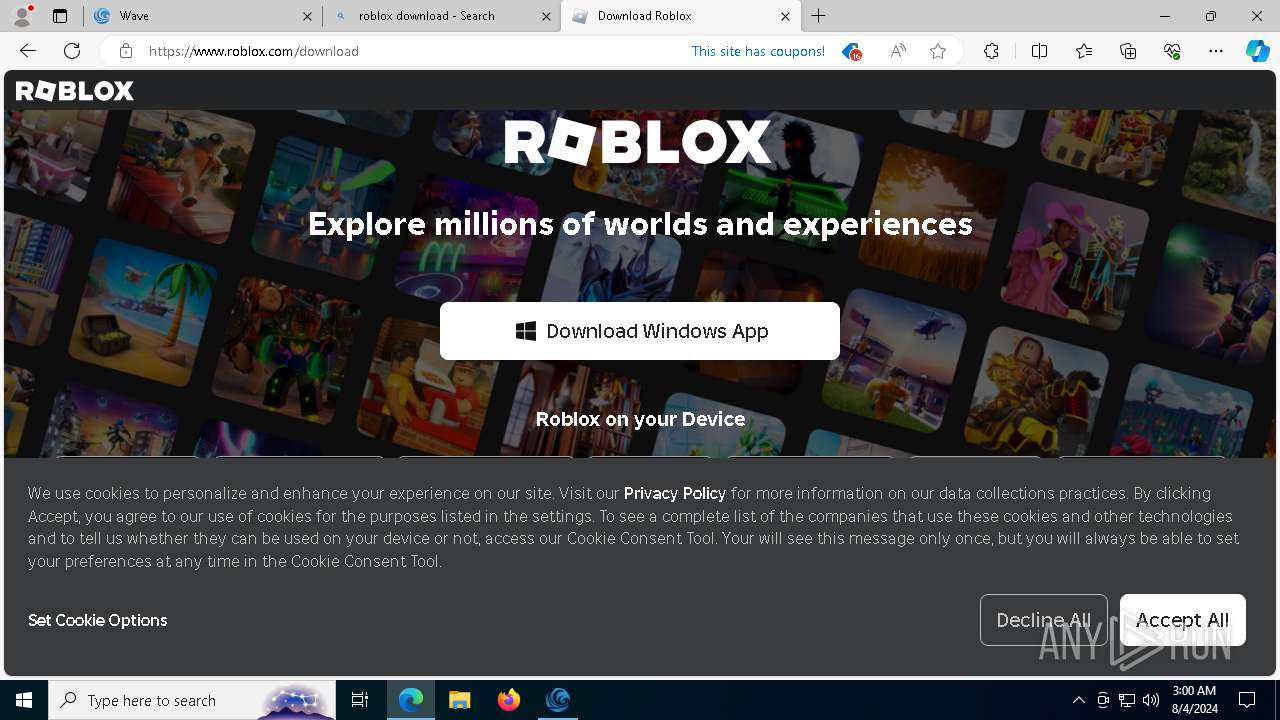This screenshot has width=1280, height=720.
Task: Click the Roblox on your Device heading
Action: [x=640, y=419]
